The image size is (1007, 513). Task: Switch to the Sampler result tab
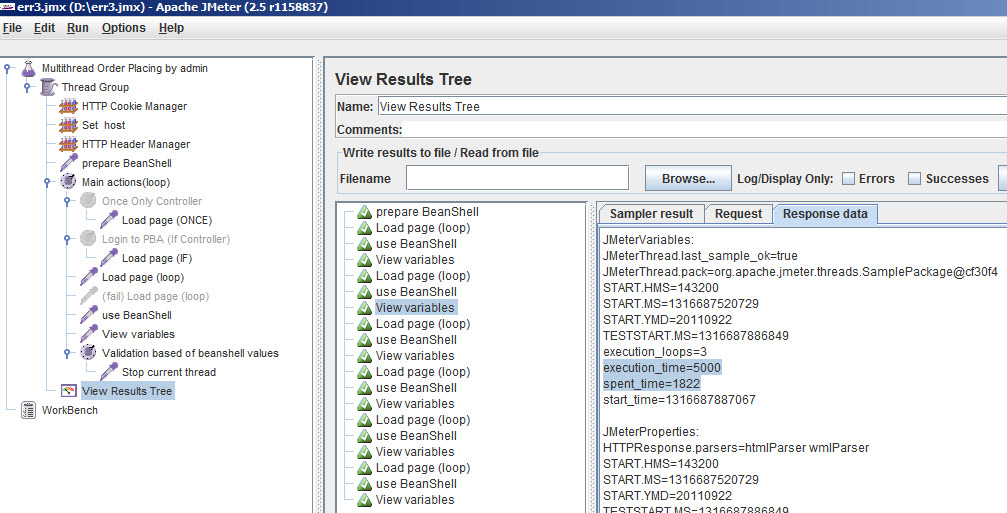tap(651, 214)
